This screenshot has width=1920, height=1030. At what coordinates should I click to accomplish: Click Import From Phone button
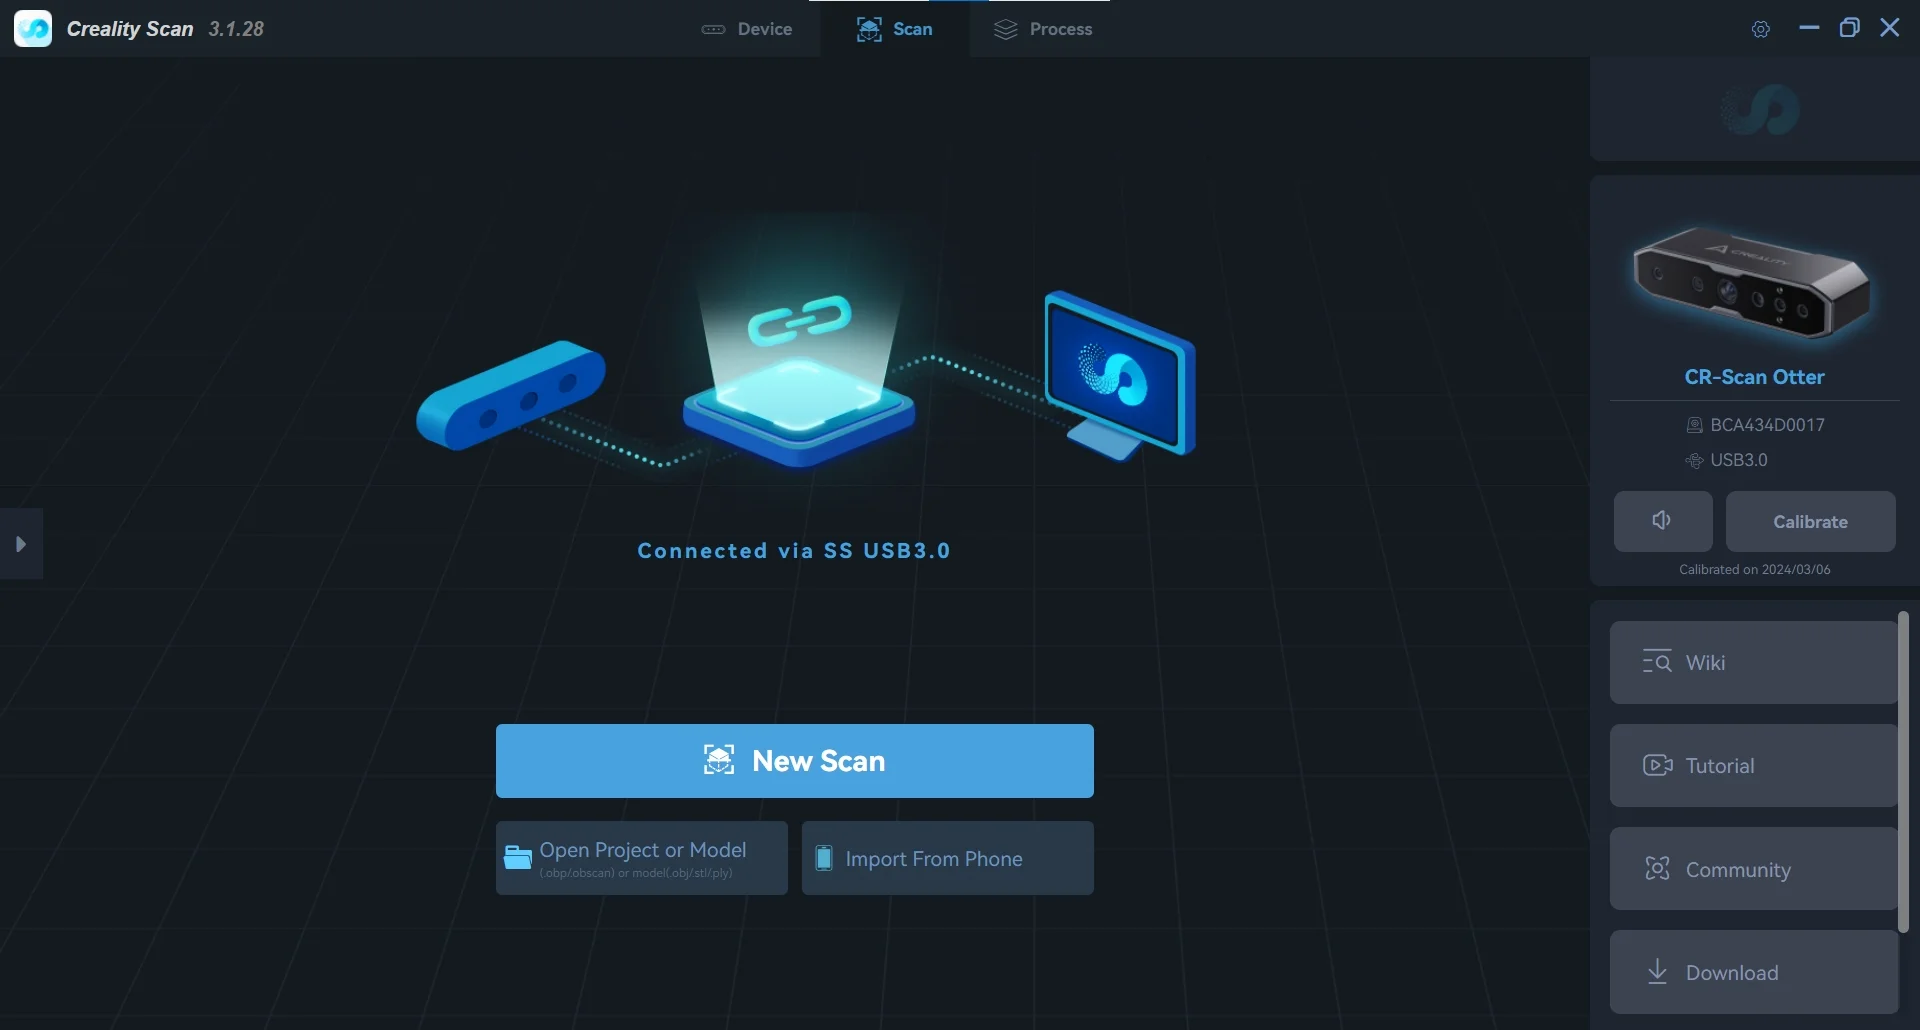948,858
